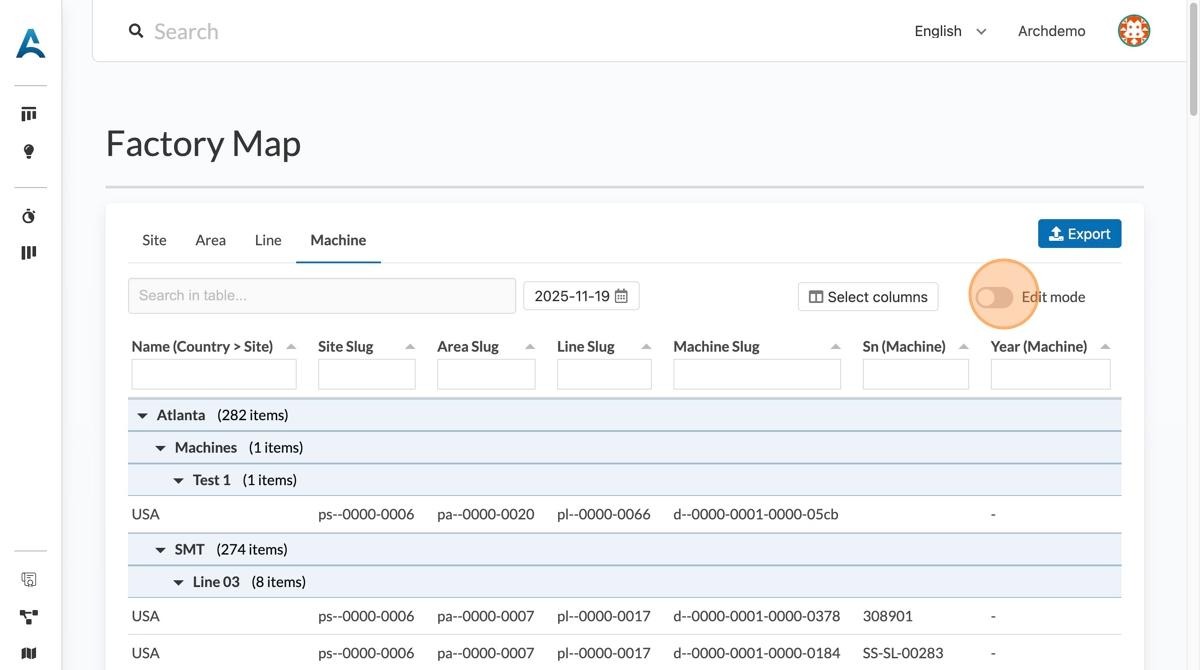This screenshot has height=670, width=1200.
Task: Sort by Site Slug column arrow
Action: coord(410,347)
